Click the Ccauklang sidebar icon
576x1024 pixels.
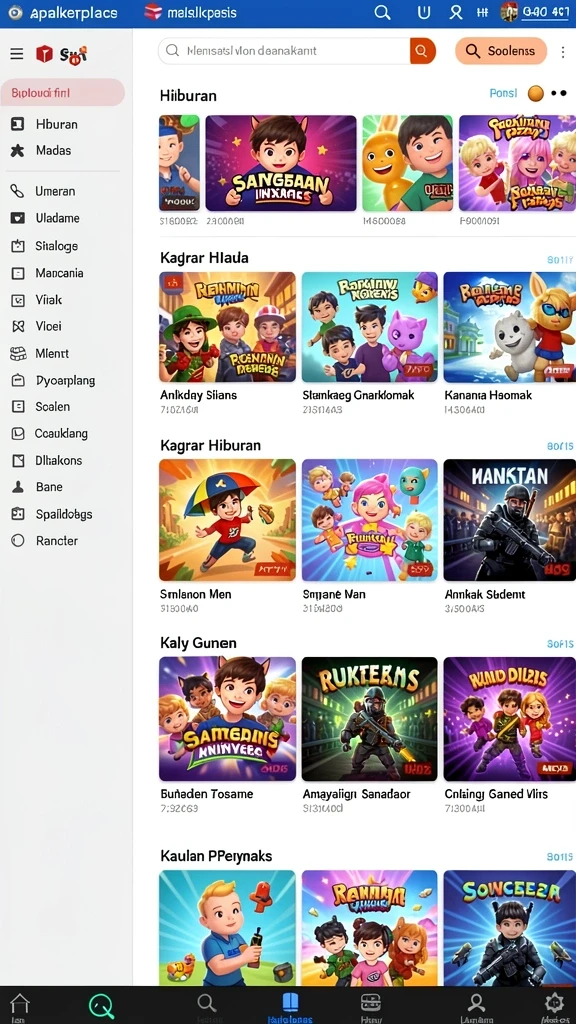click(x=18, y=433)
